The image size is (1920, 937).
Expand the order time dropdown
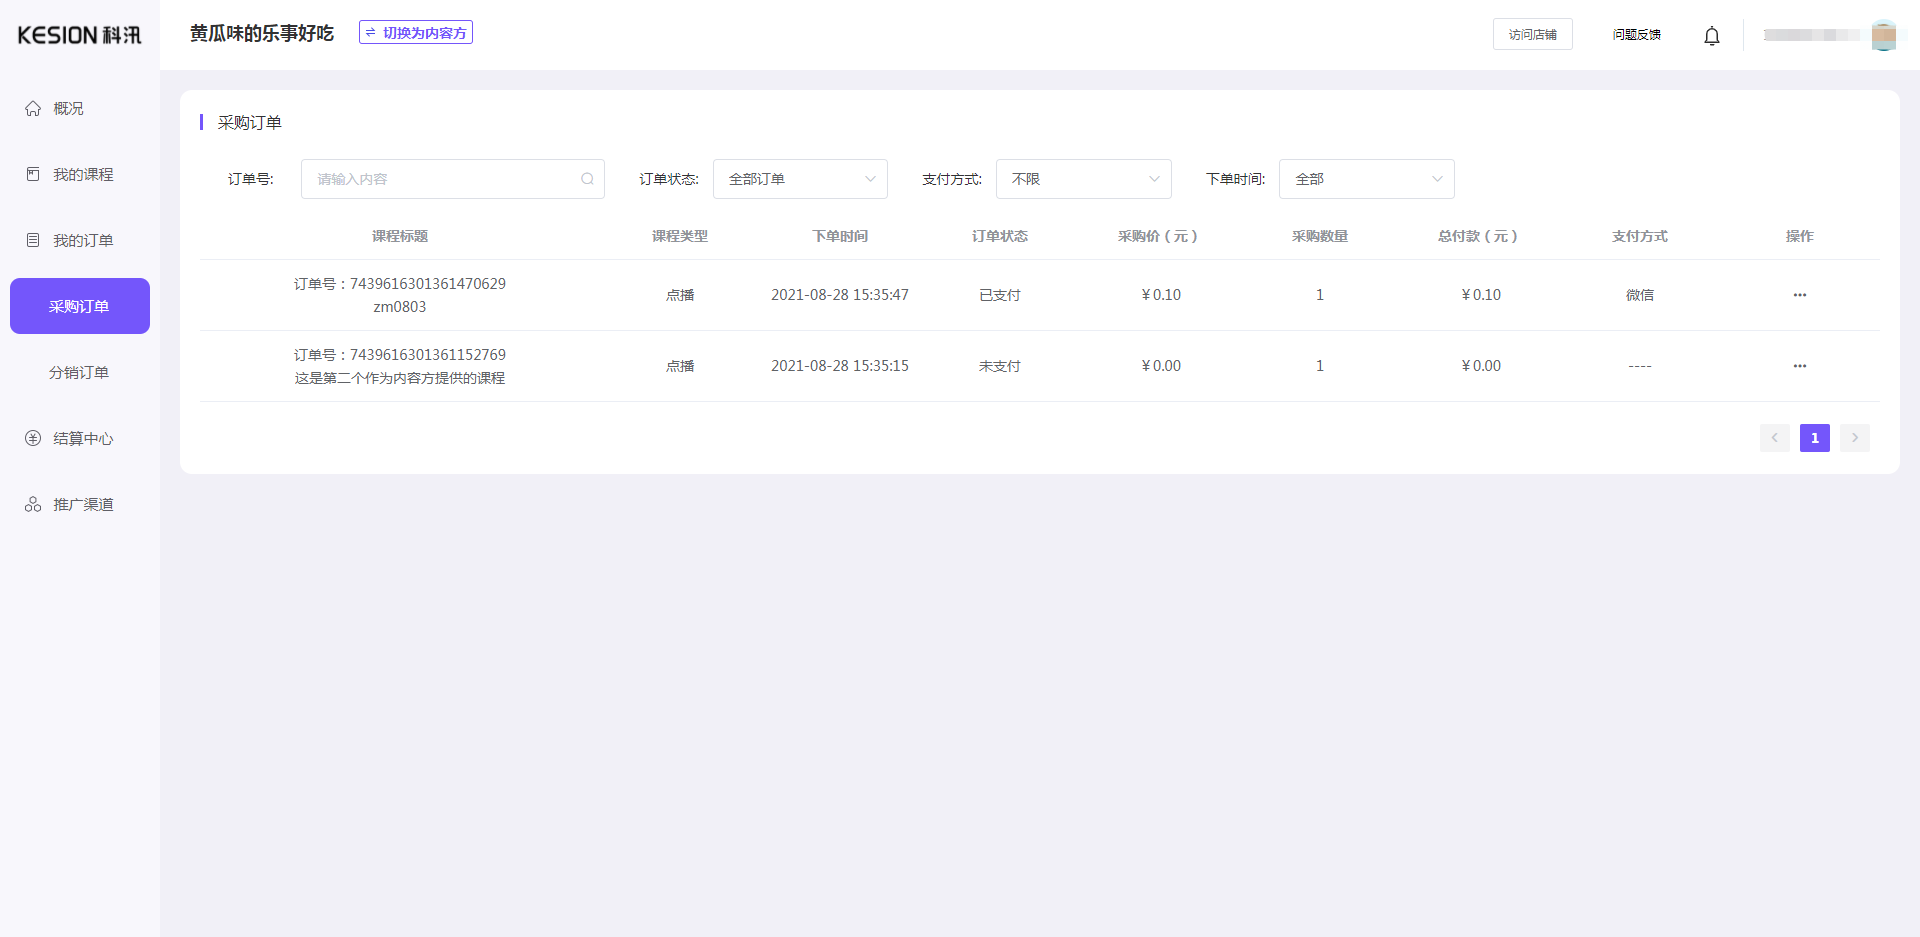[x=1366, y=179]
